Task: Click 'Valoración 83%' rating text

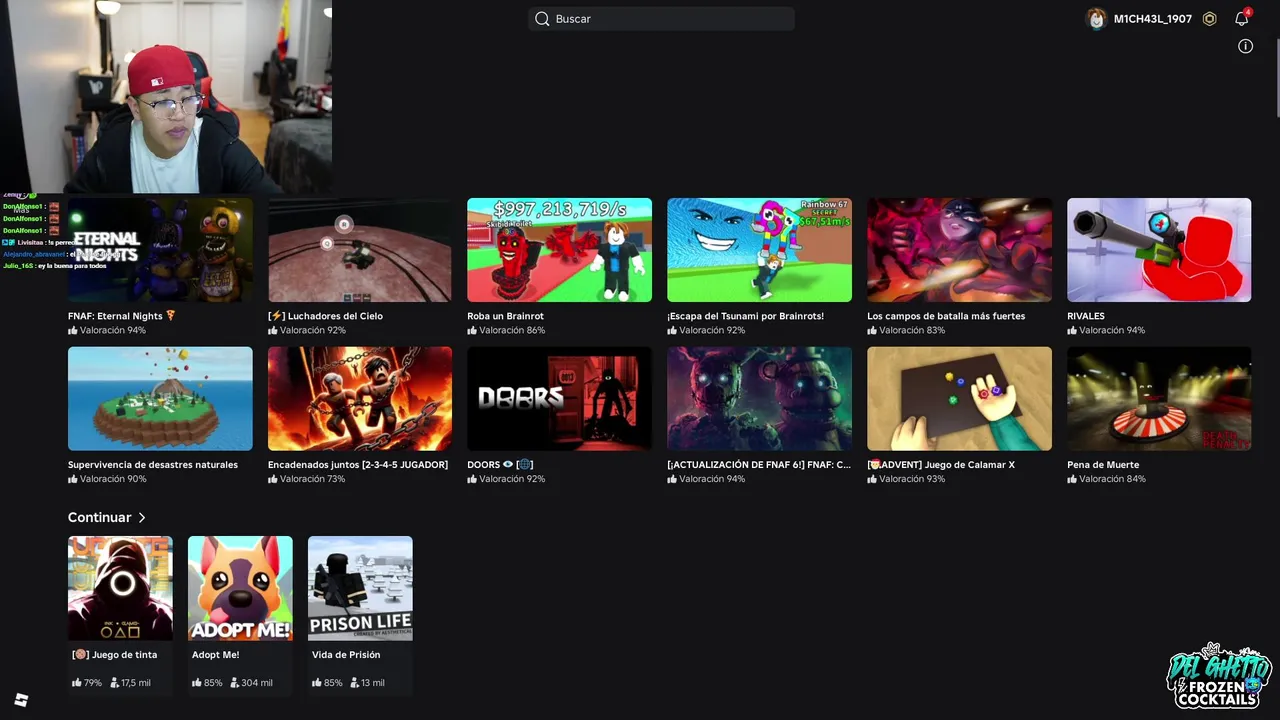Action: pyautogui.click(x=912, y=330)
